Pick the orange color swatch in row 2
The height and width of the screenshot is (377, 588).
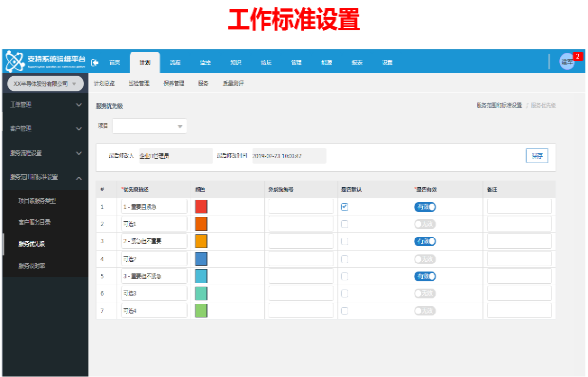tap(201, 224)
